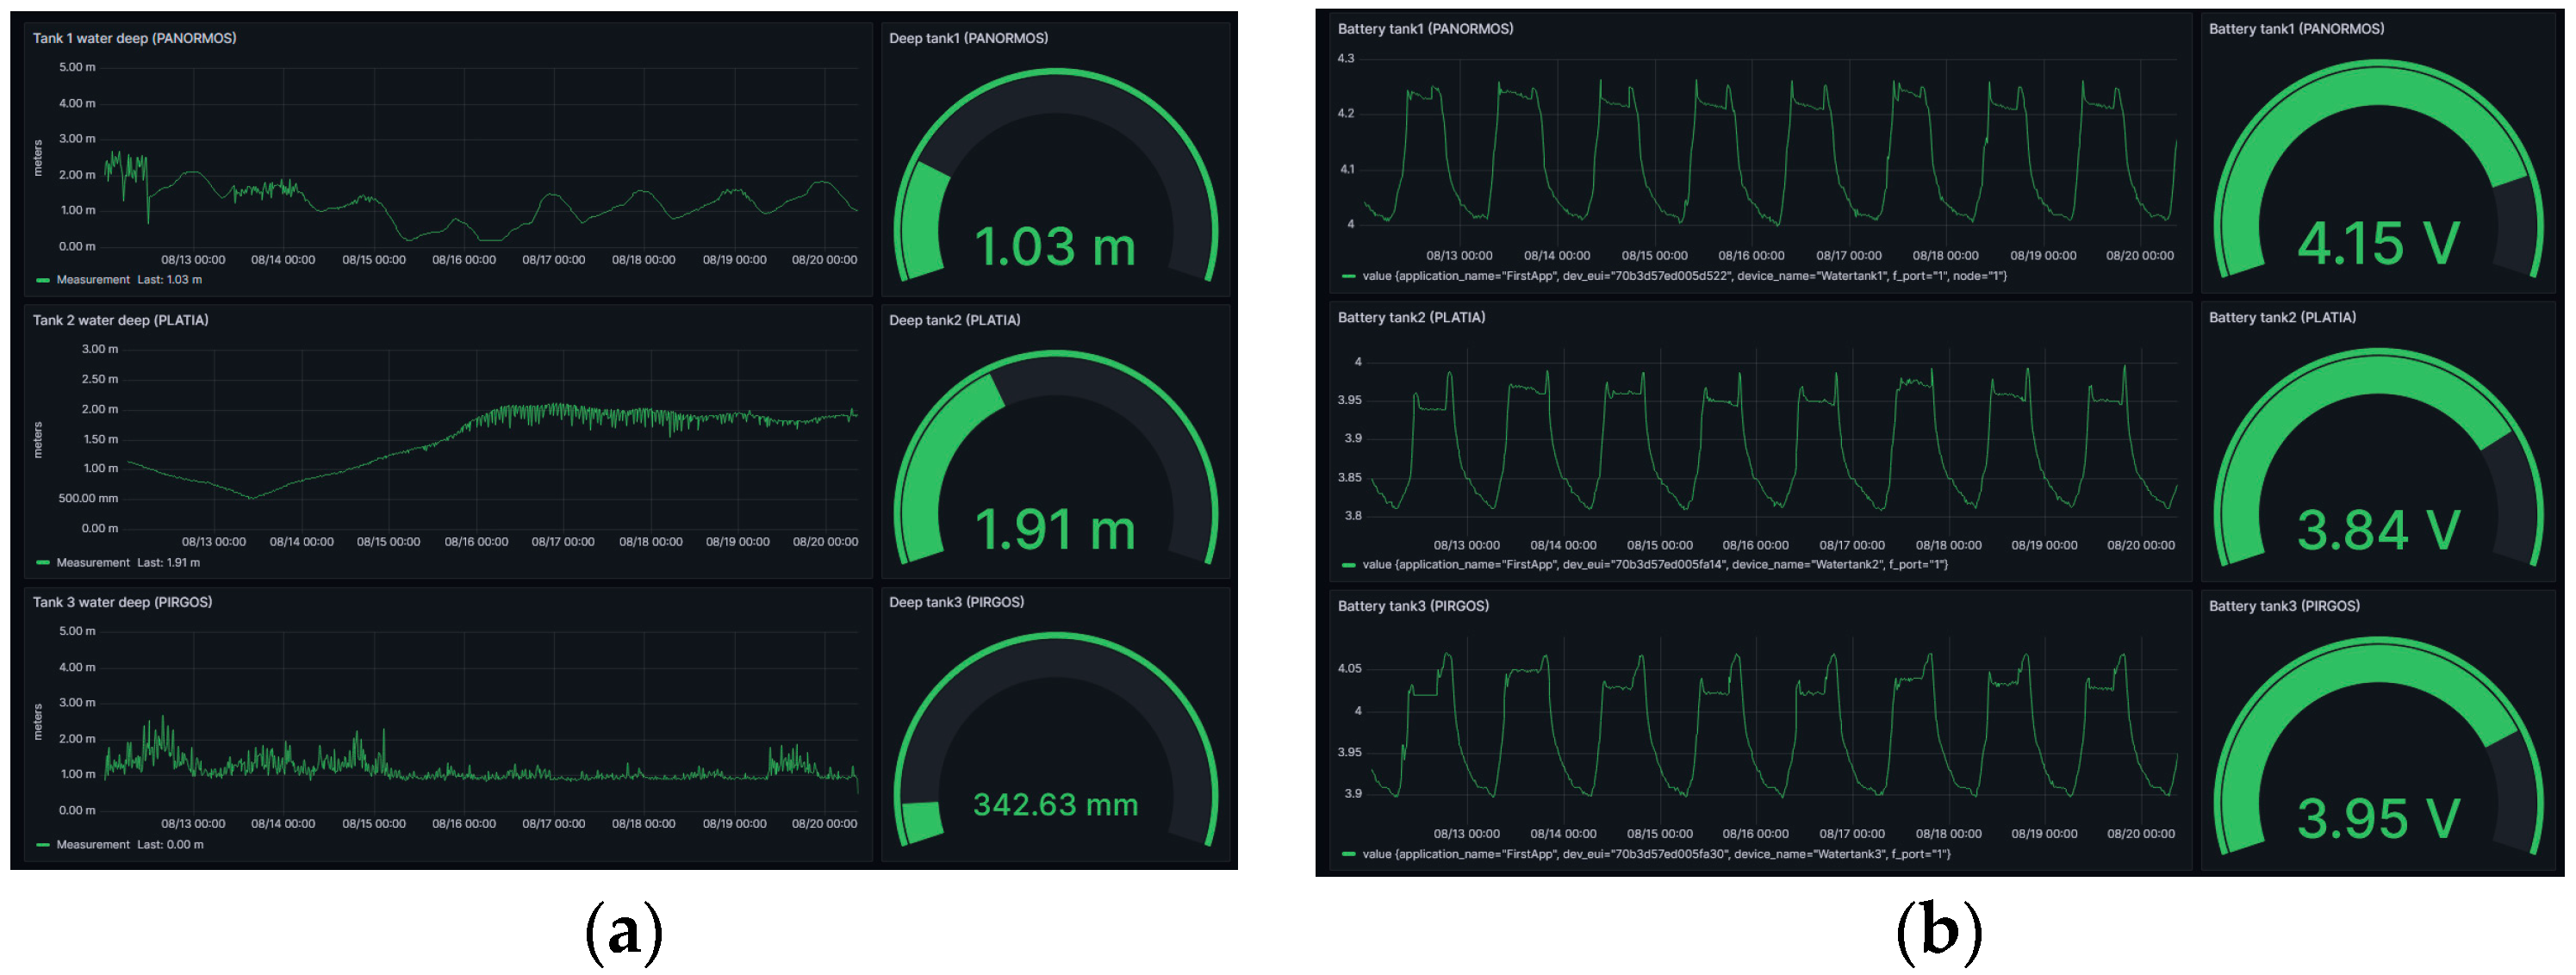Toggle Measurement legend in the Tank 3 chart

[92, 845]
